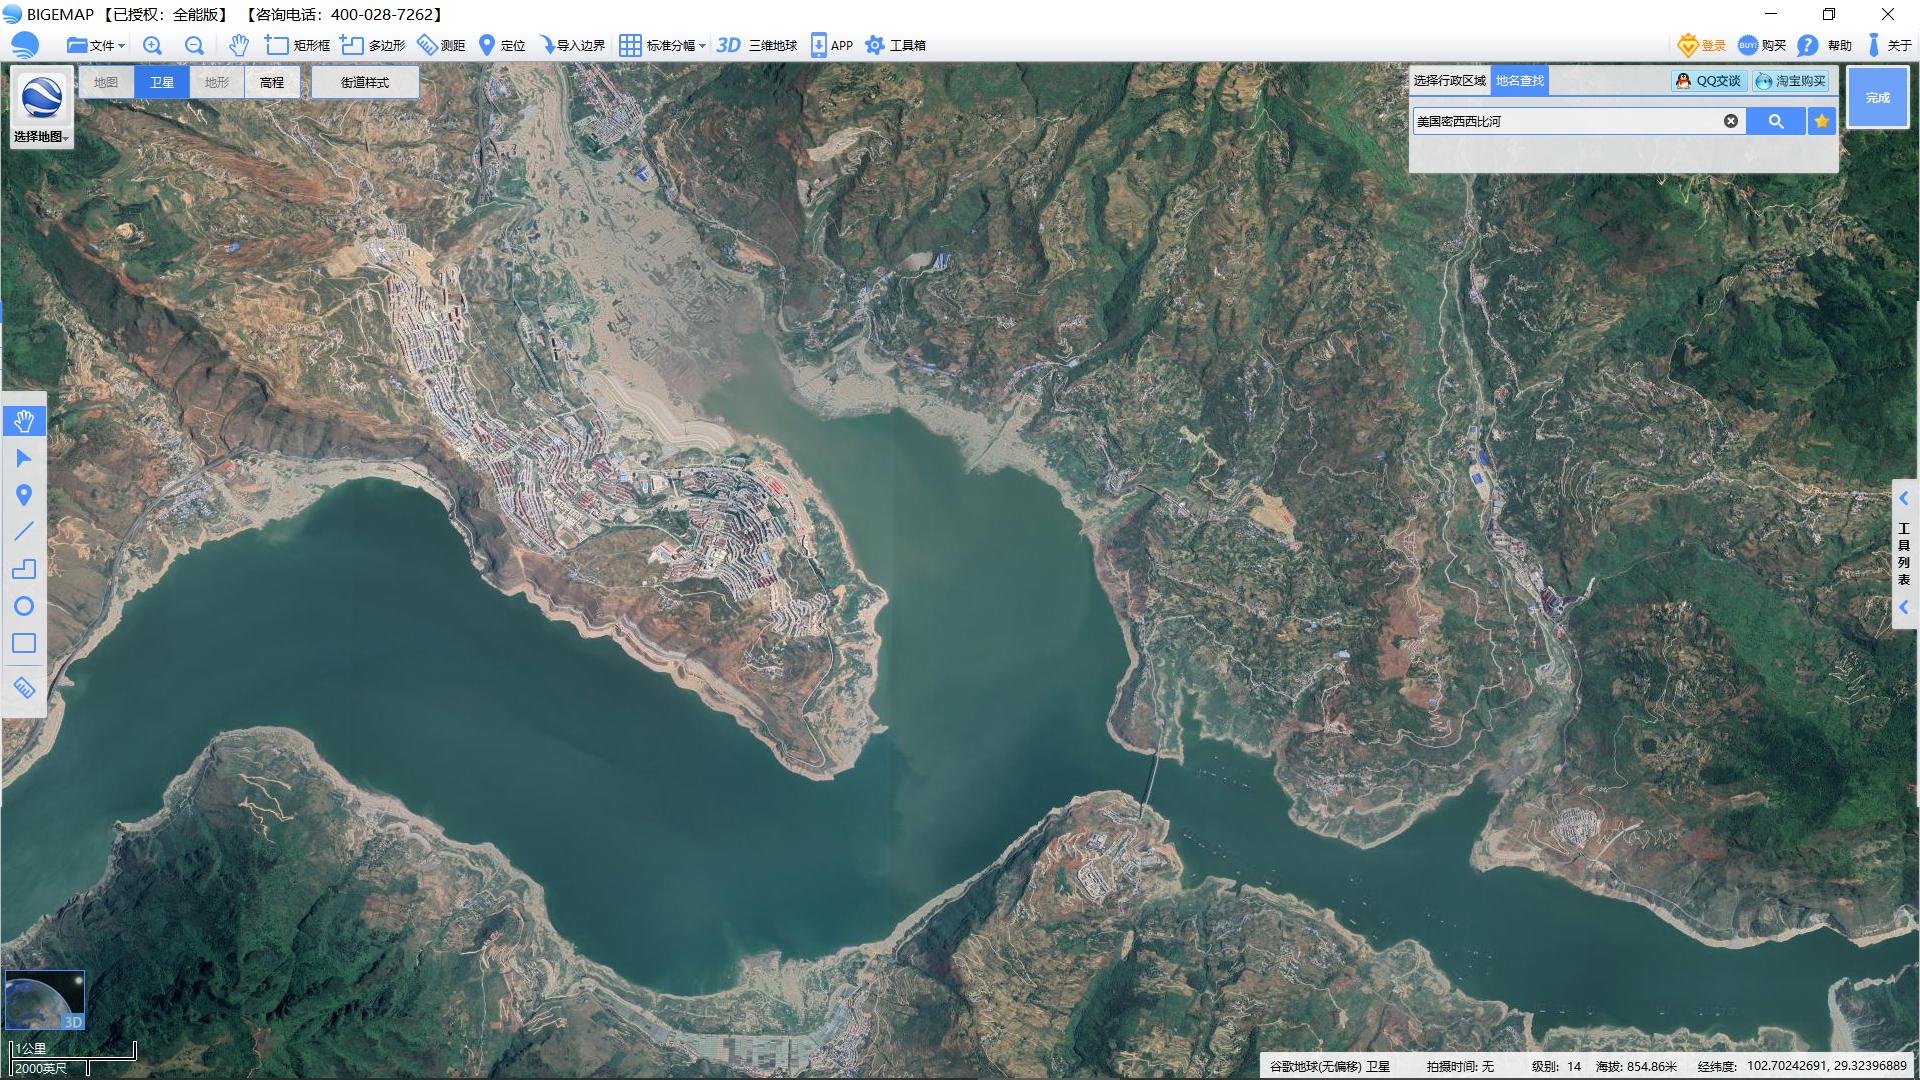The image size is (1920, 1080).
Task: Switch map layer to 地形 terrain mode
Action: [217, 82]
